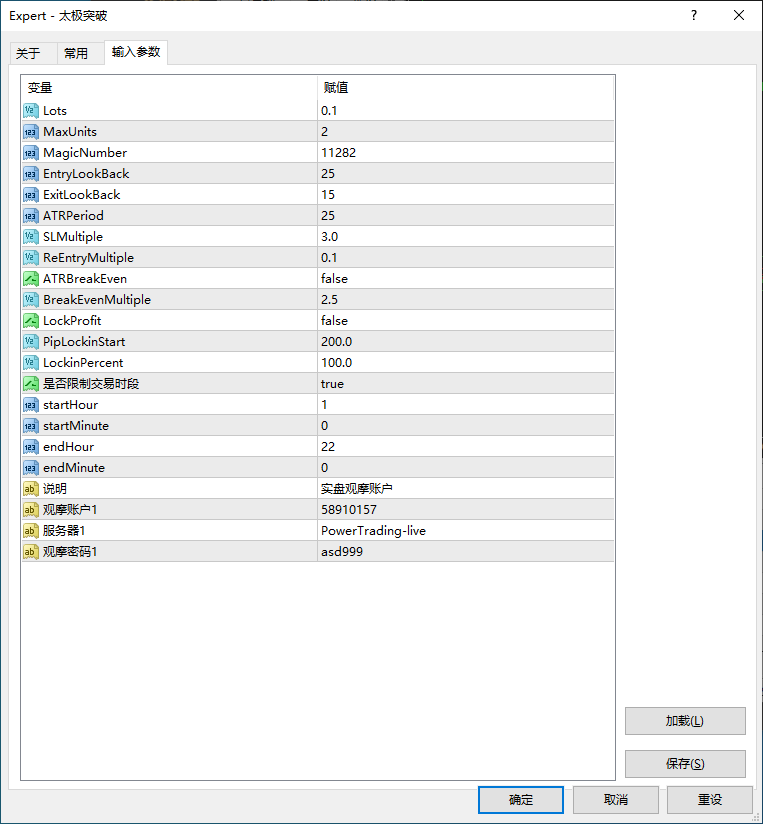Open the help question mark button

click(x=694, y=15)
